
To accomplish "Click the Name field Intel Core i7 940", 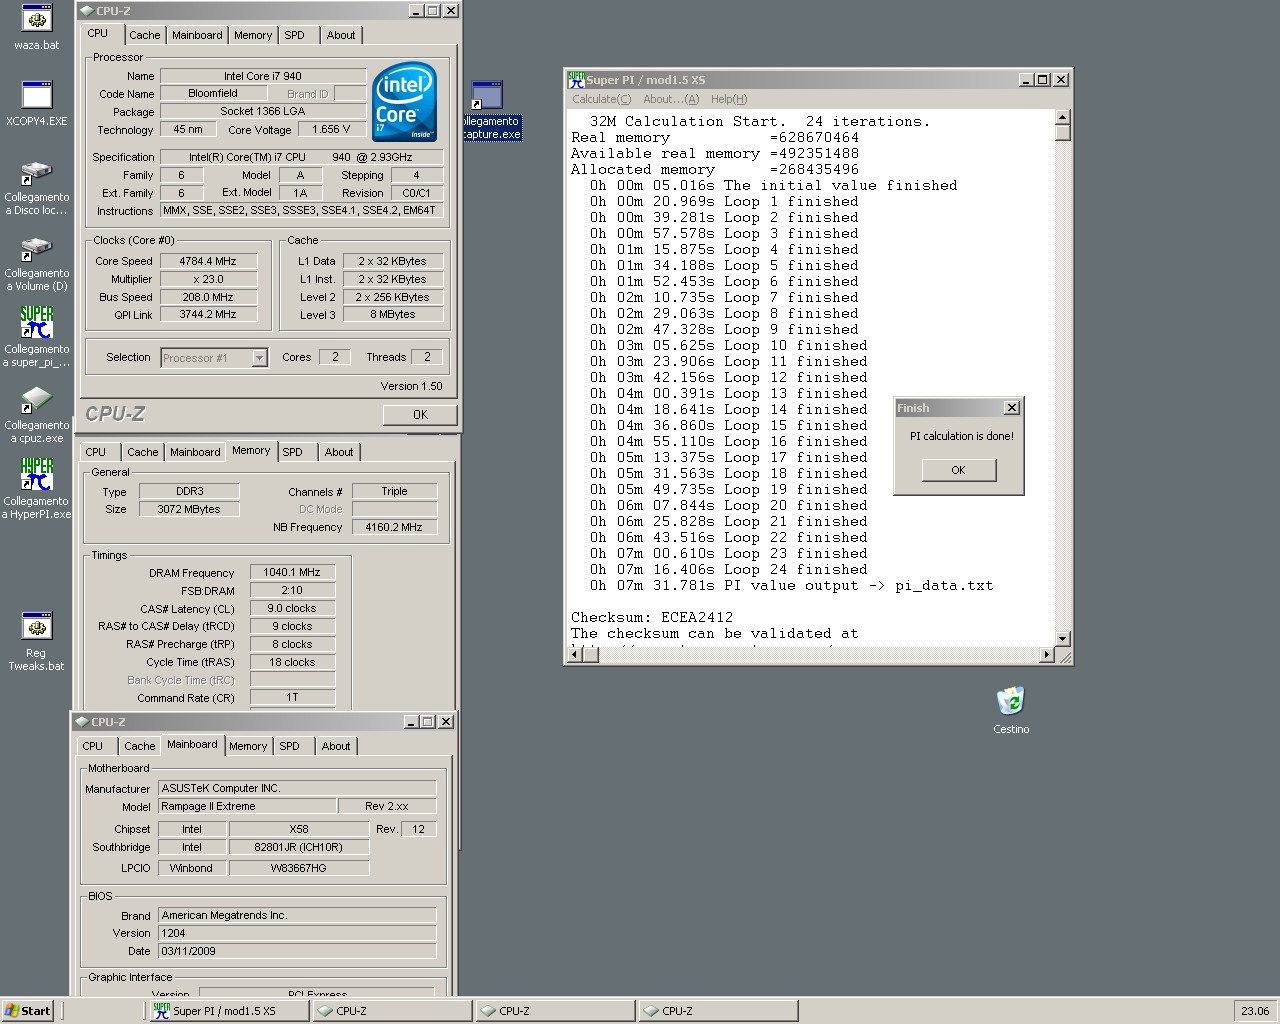I will tap(263, 76).
